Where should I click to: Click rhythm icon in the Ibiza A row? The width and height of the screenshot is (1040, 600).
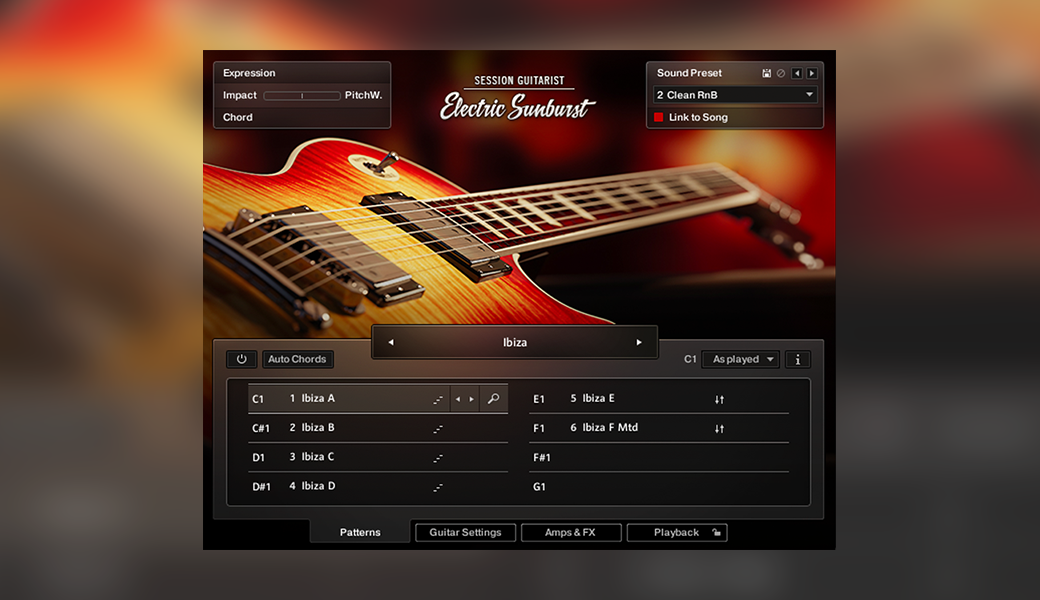438,399
